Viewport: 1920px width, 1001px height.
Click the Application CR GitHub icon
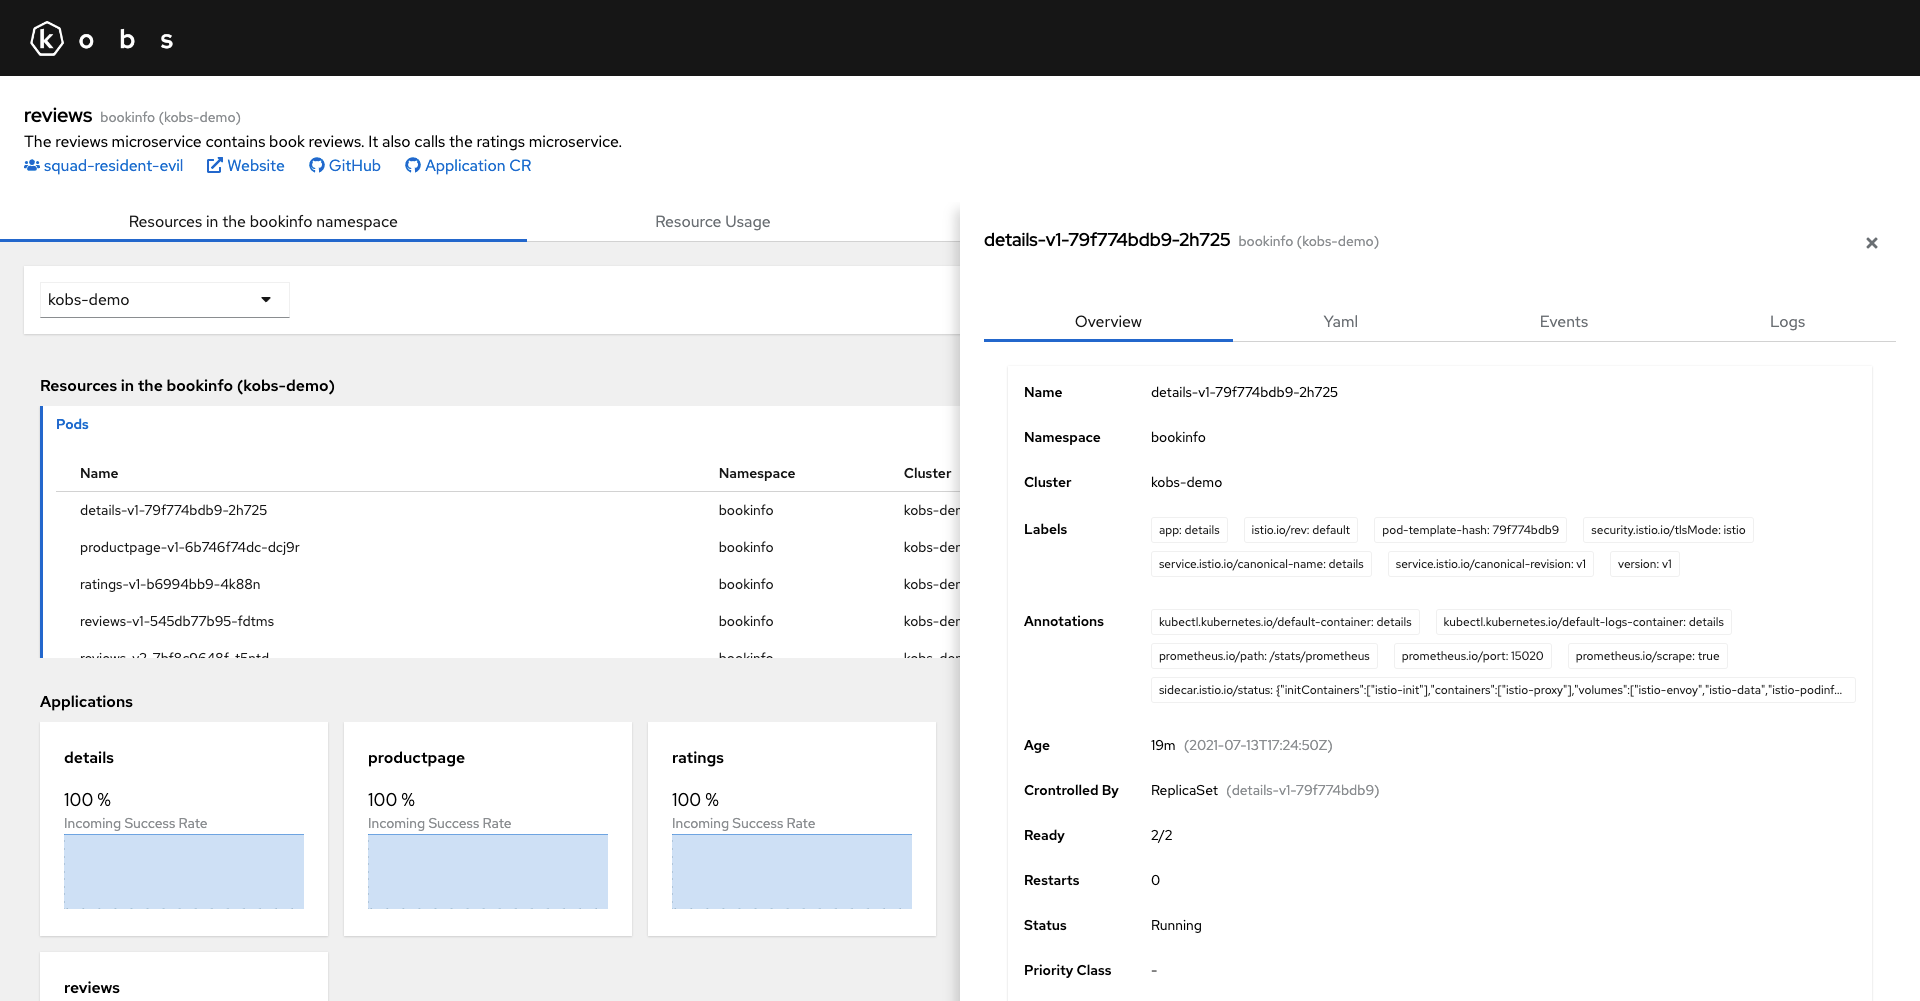click(x=413, y=166)
